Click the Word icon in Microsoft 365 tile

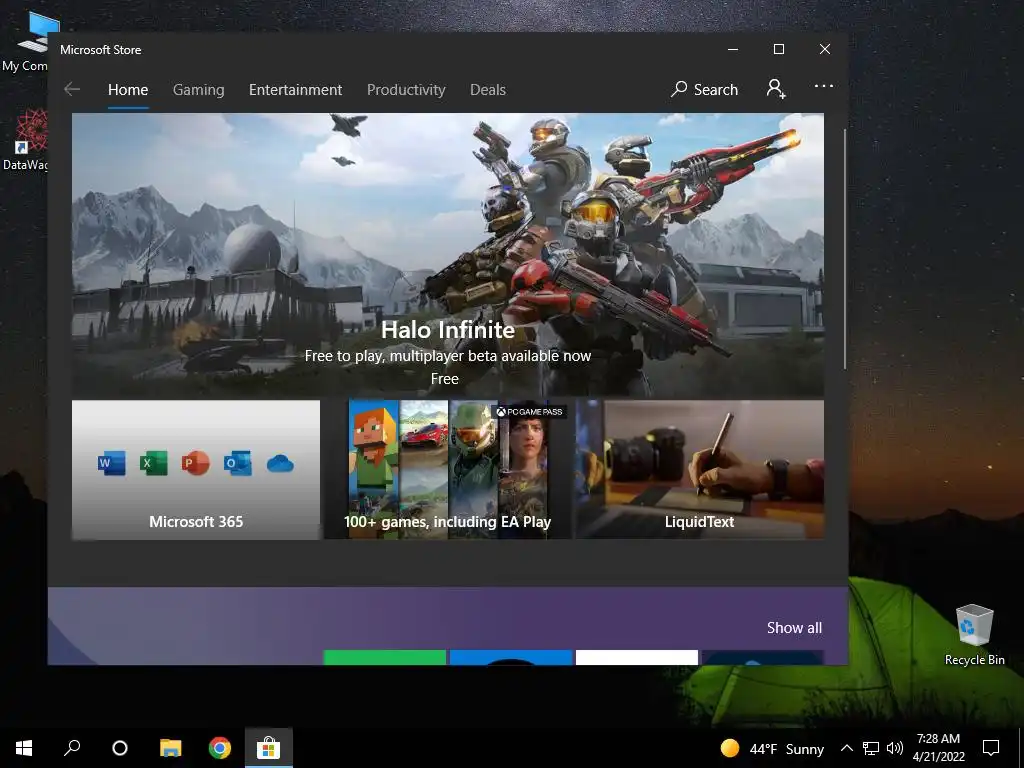(112, 463)
